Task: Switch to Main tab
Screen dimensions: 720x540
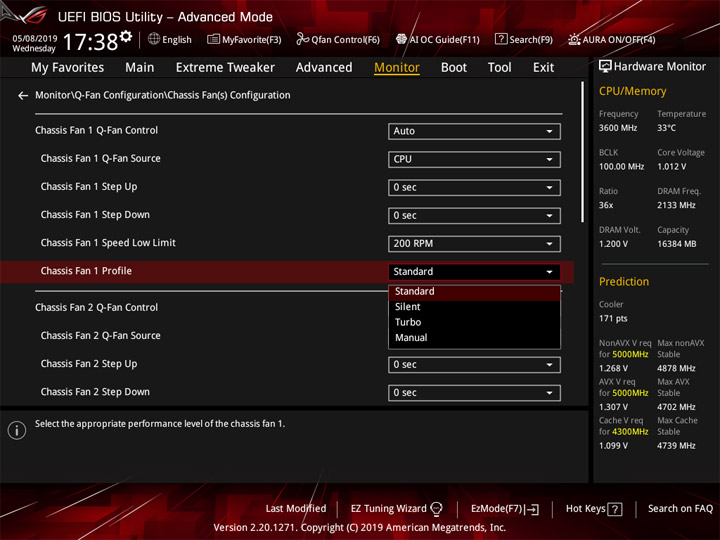Action: pos(140,68)
